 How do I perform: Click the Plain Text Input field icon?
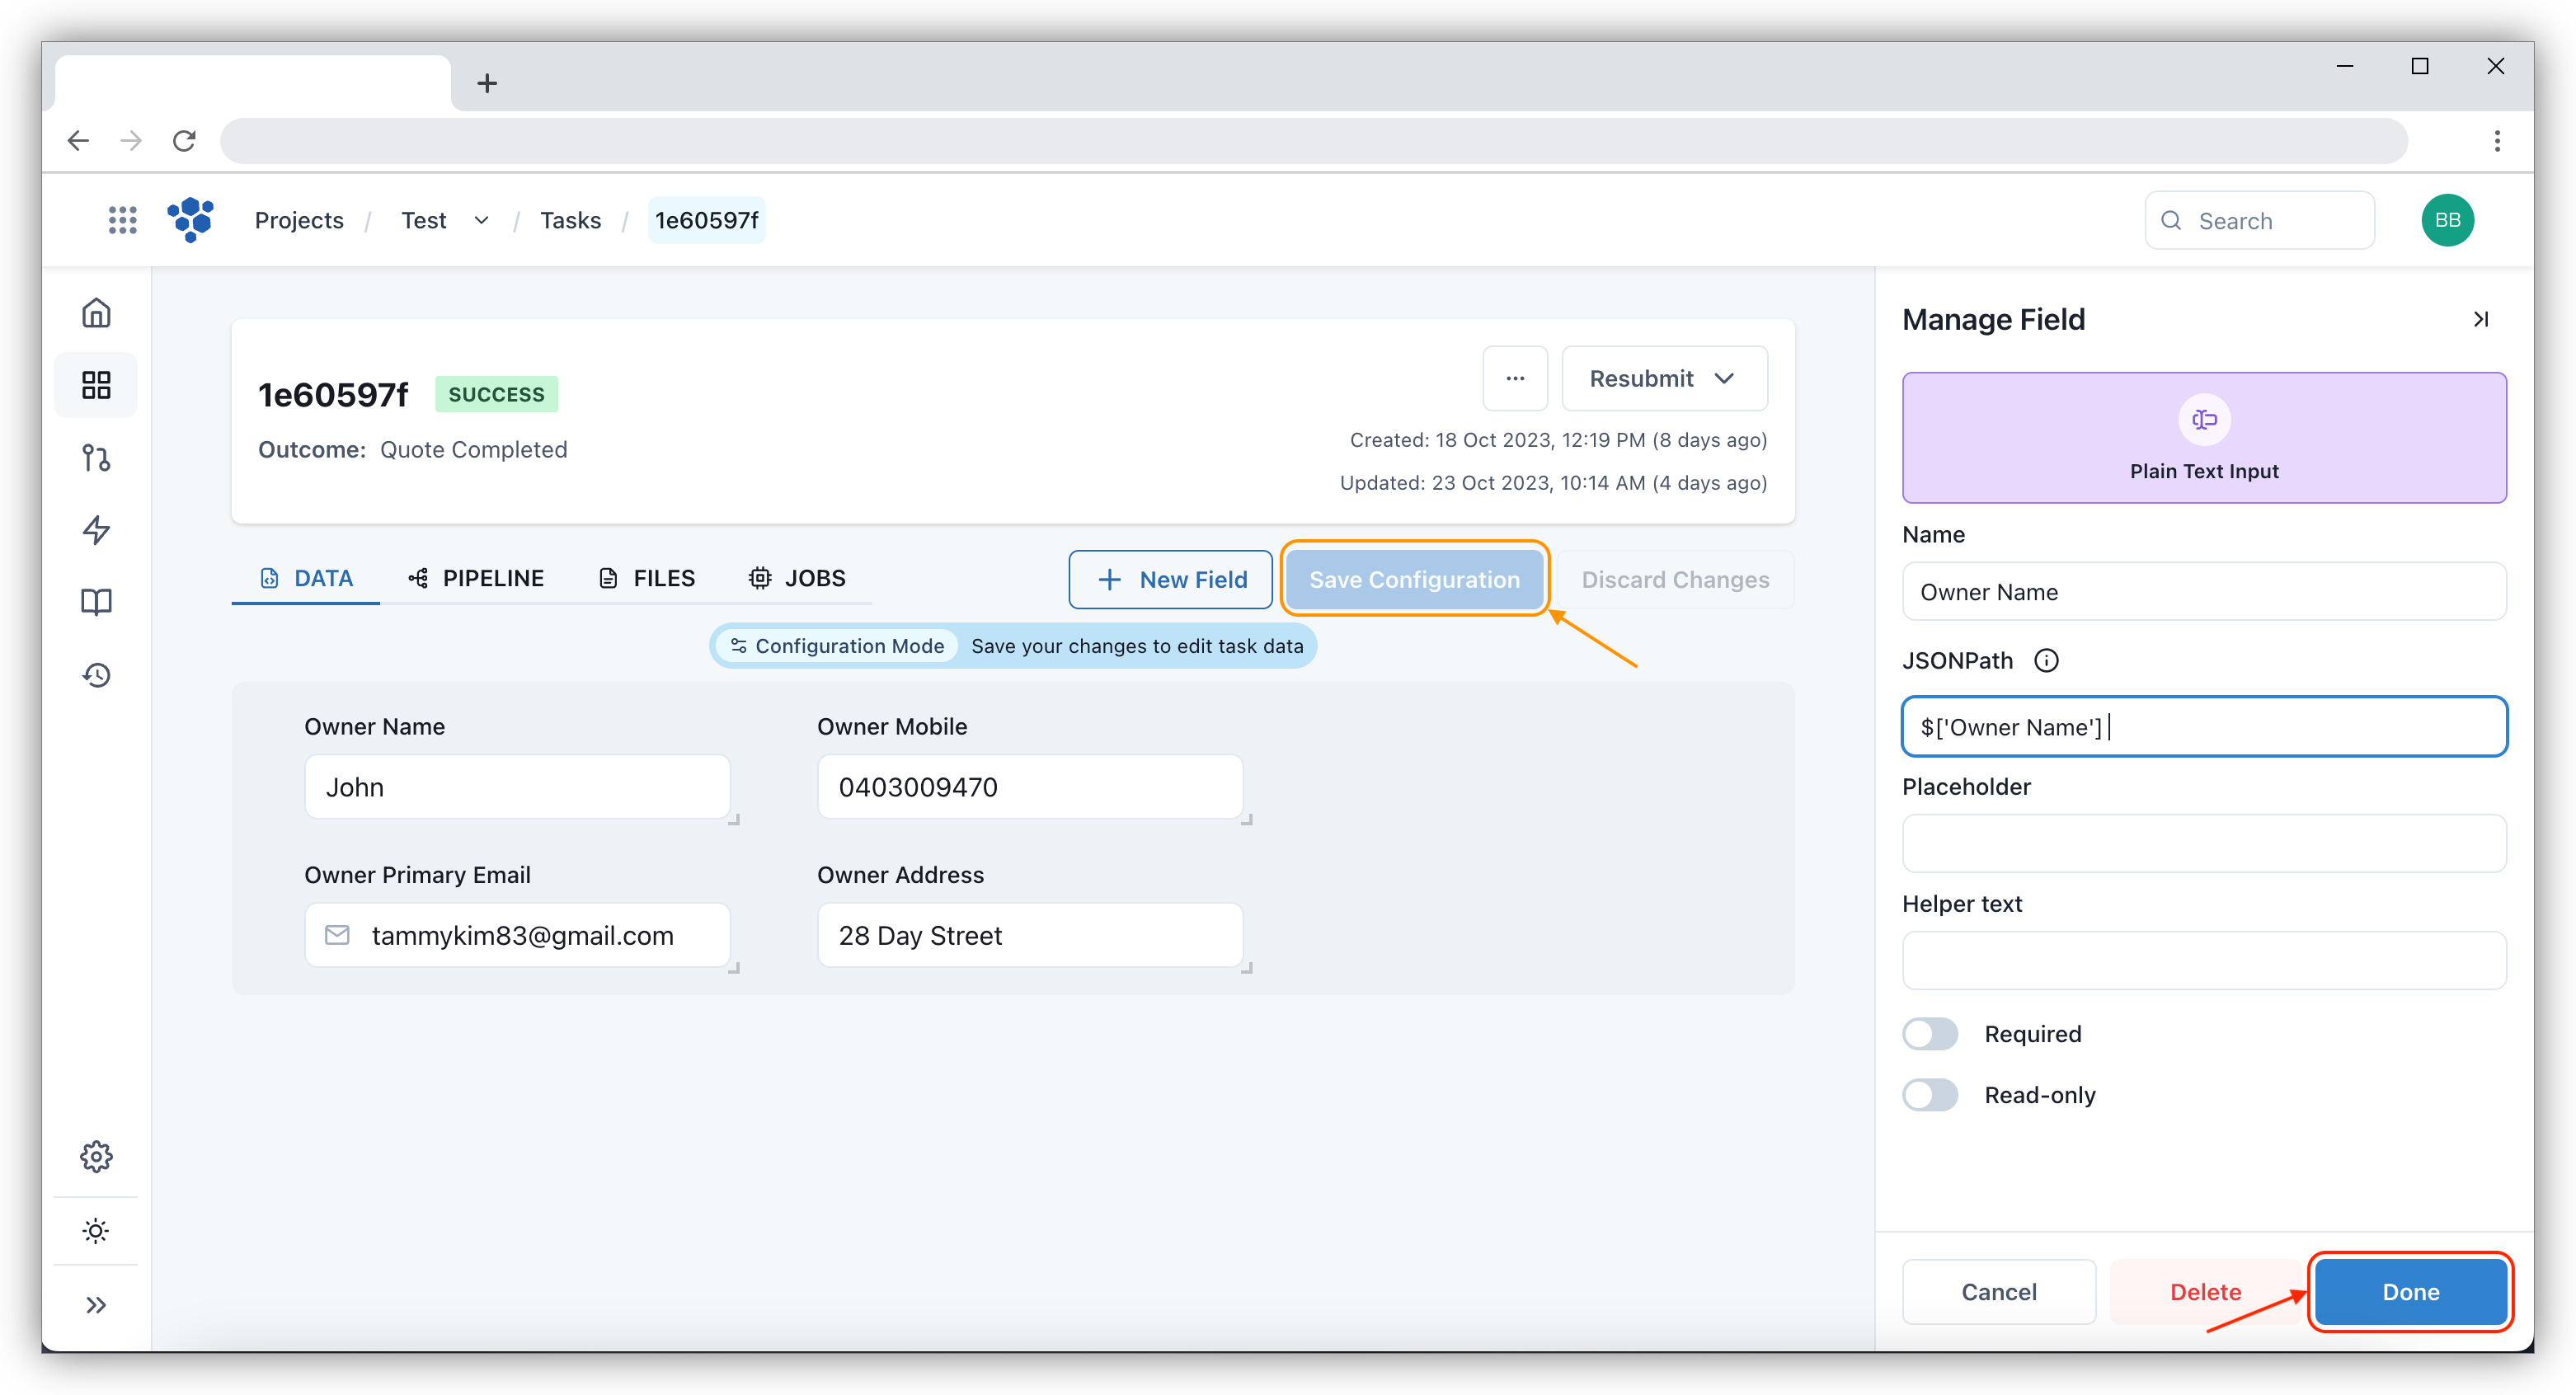(2204, 419)
